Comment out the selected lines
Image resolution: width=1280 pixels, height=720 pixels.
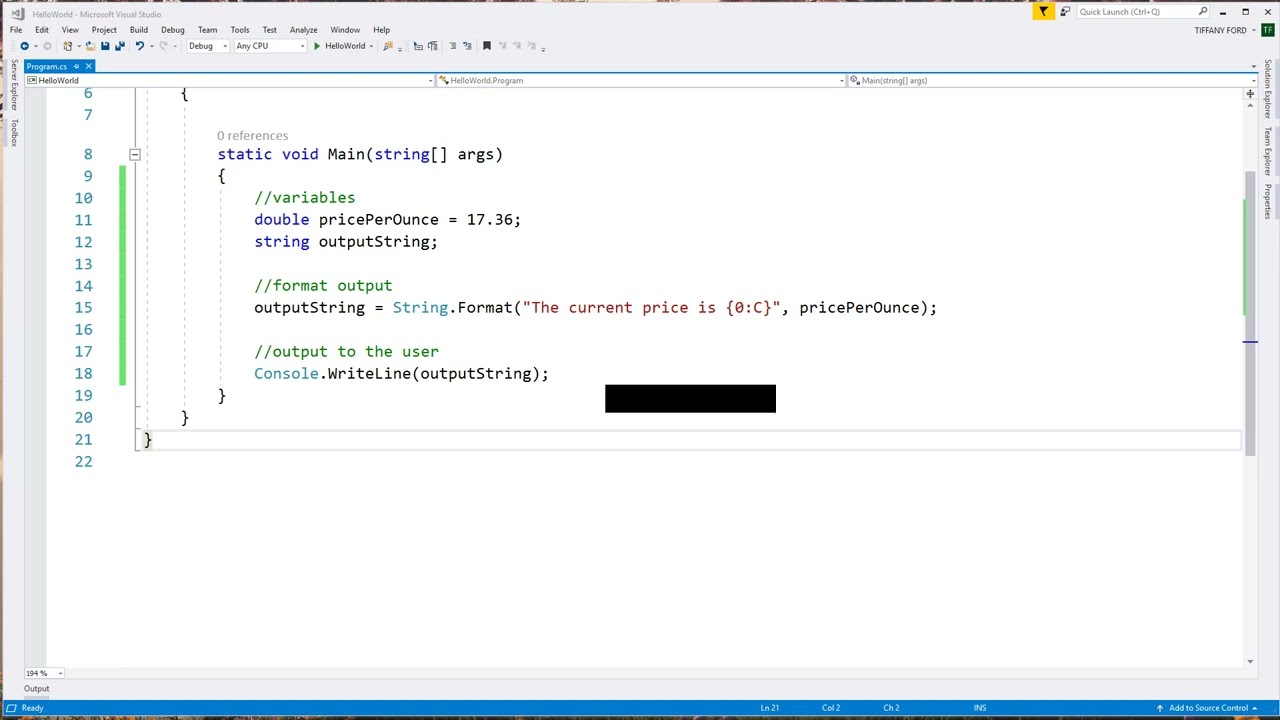(x=452, y=46)
